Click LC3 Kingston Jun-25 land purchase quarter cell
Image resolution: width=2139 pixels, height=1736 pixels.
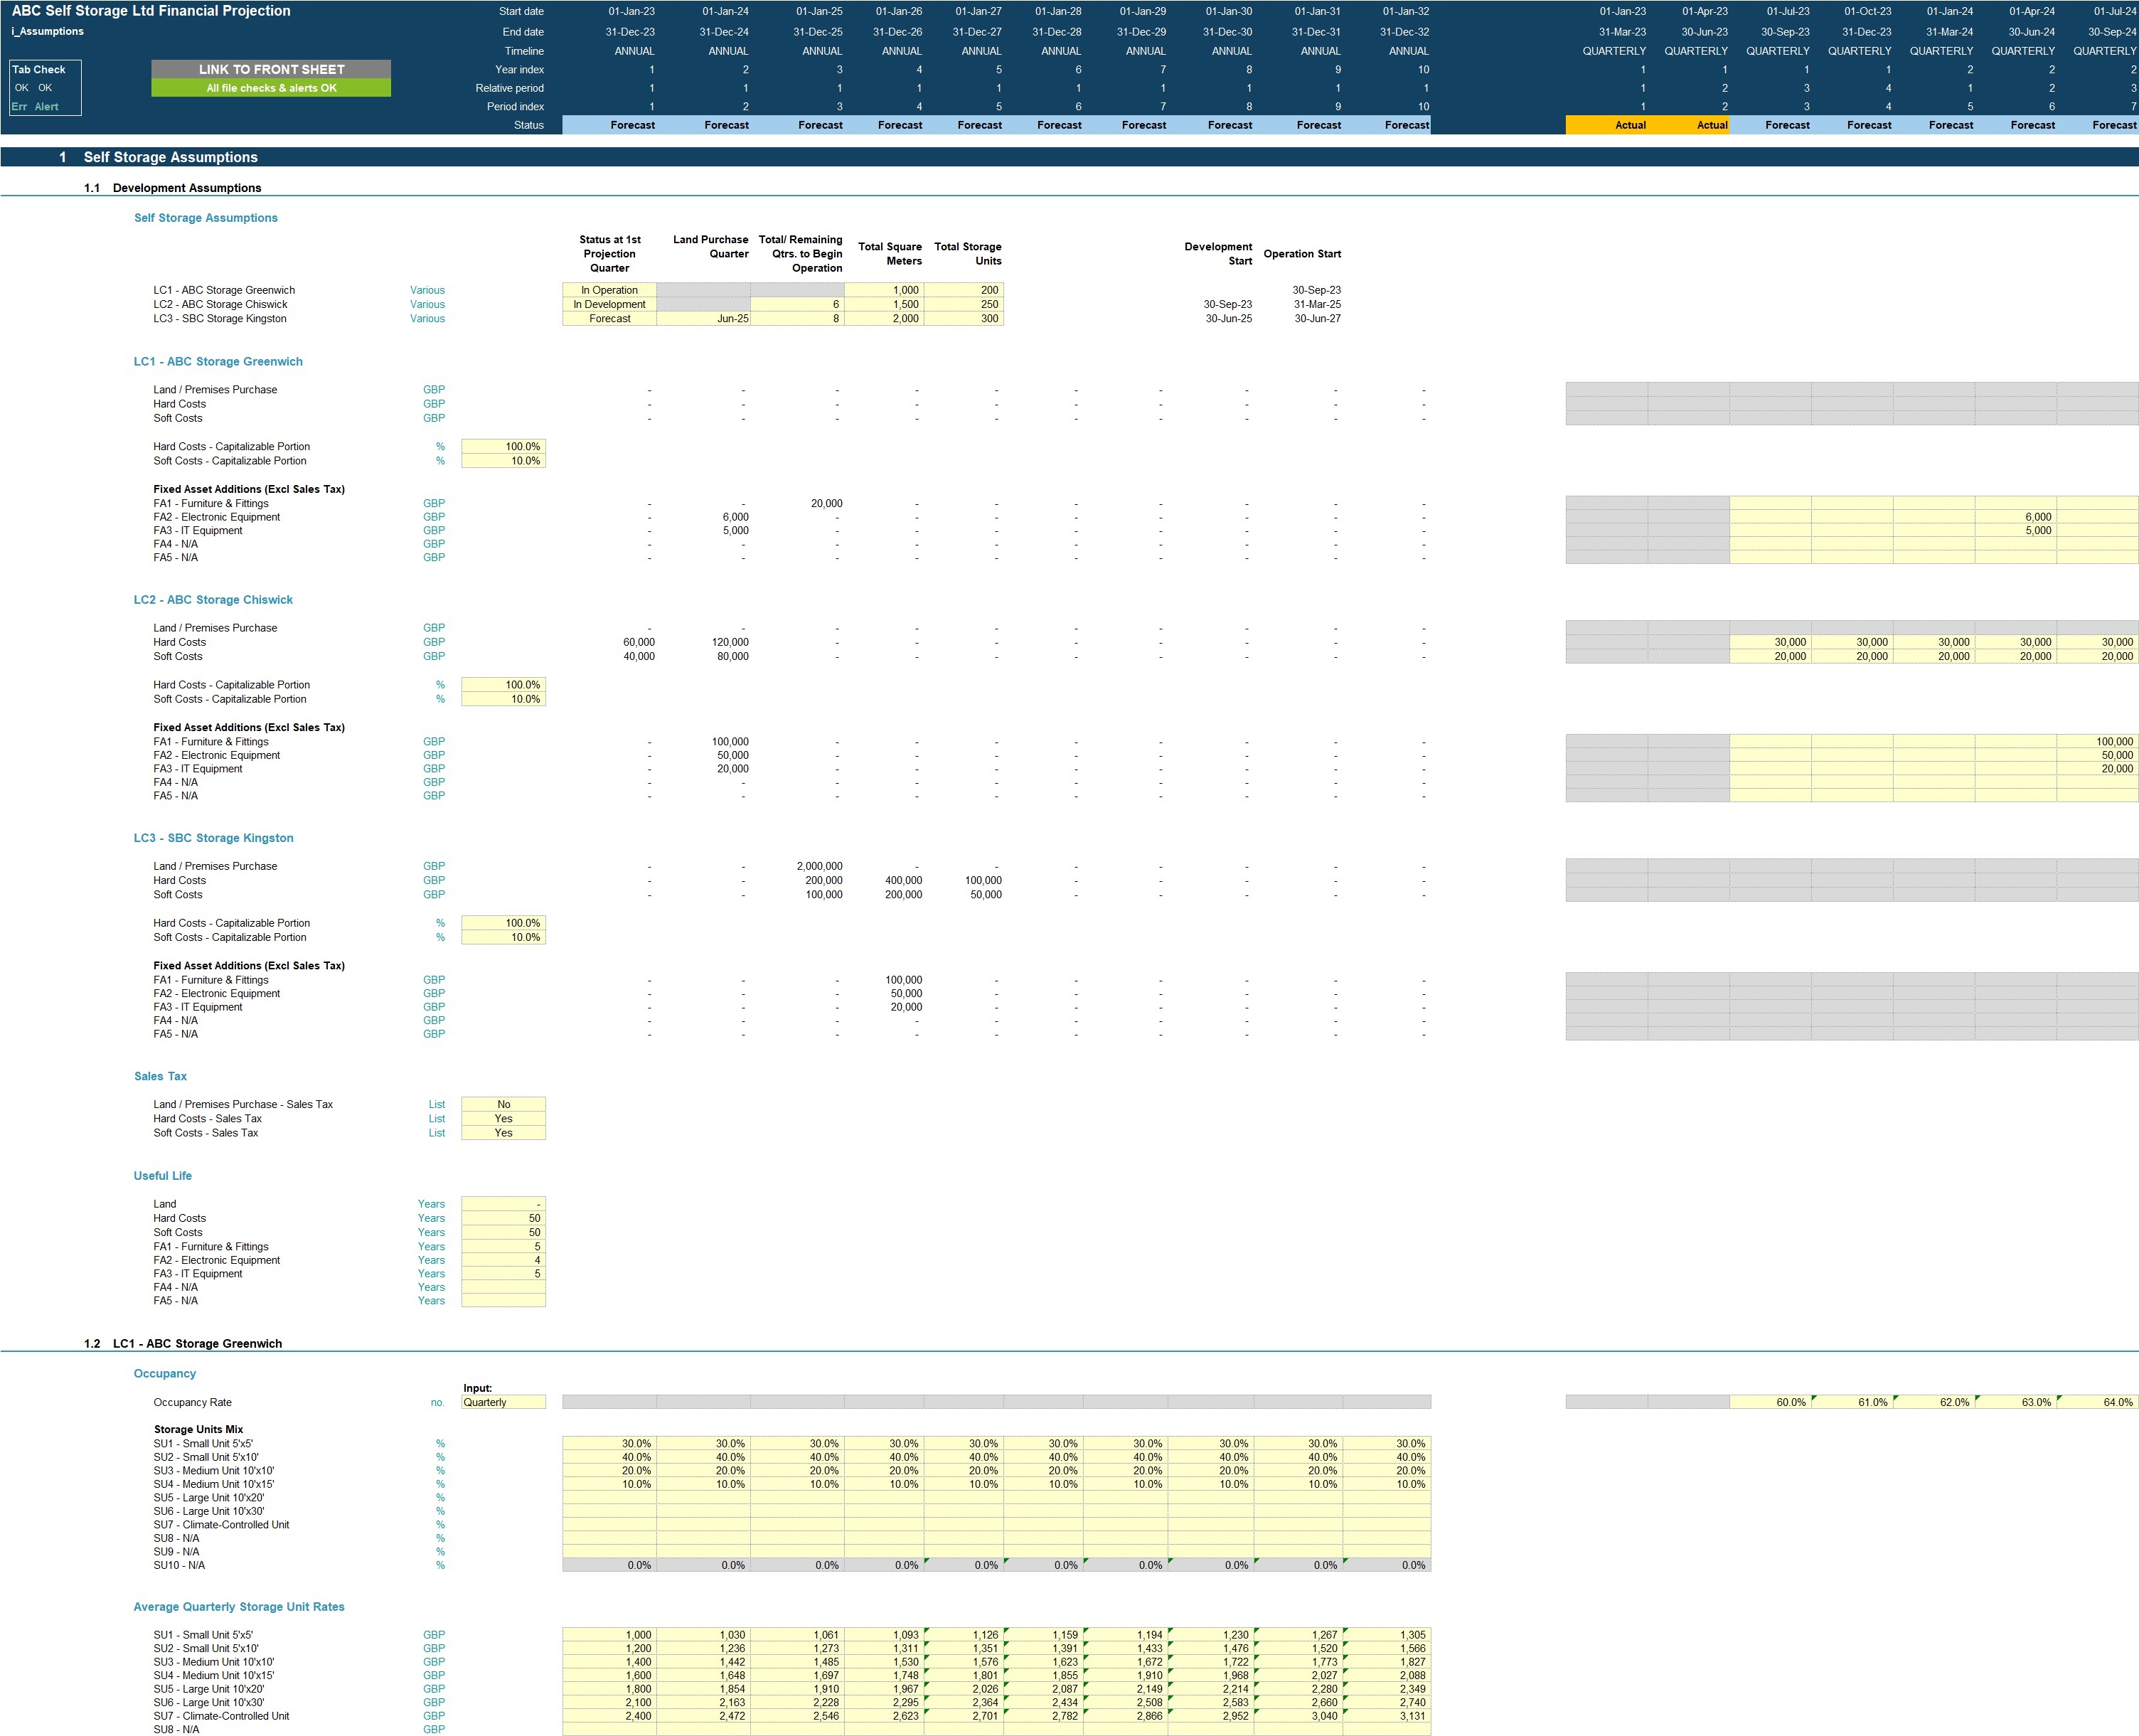tap(703, 318)
